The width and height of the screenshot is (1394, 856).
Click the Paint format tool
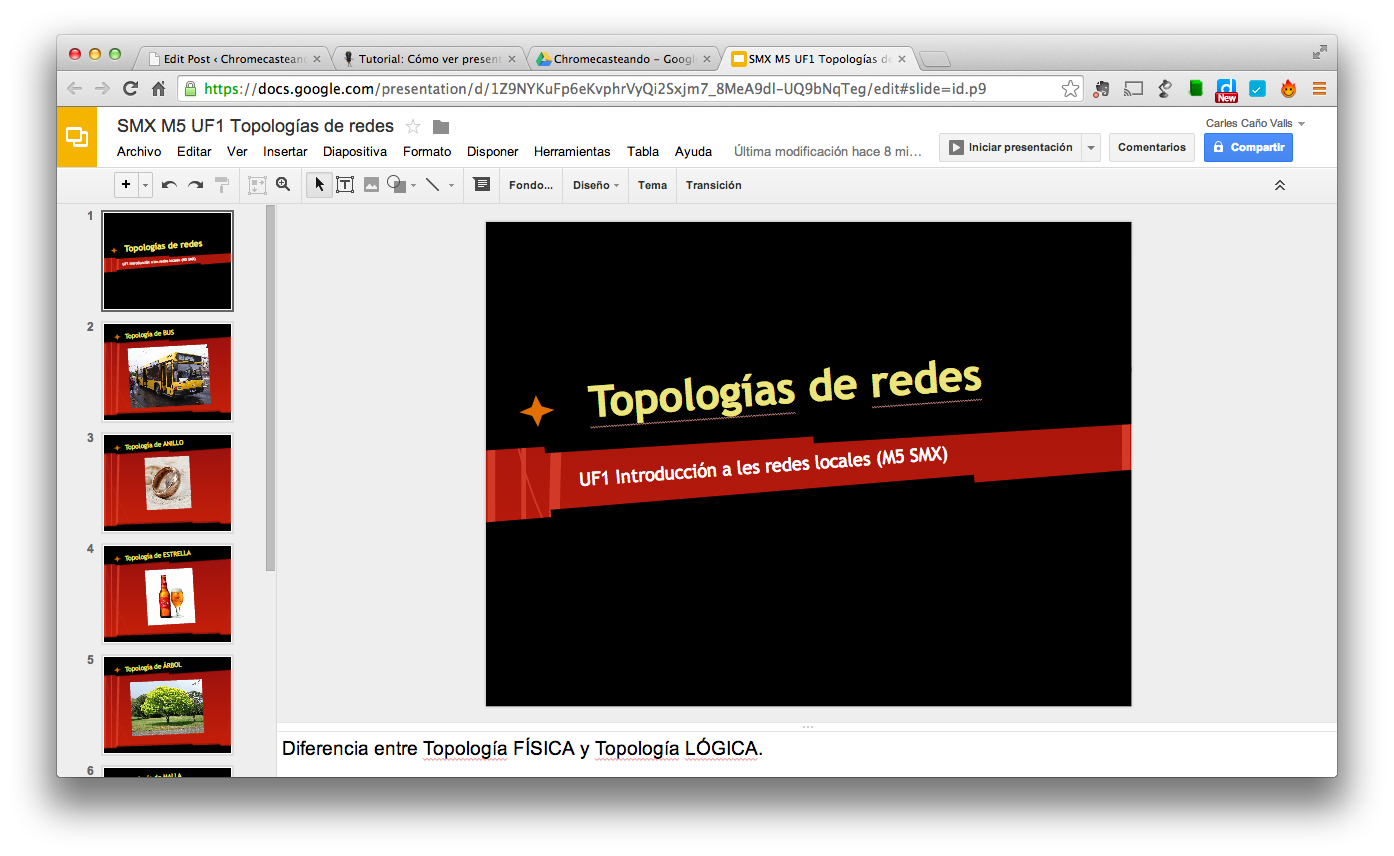pyautogui.click(x=221, y=184)
